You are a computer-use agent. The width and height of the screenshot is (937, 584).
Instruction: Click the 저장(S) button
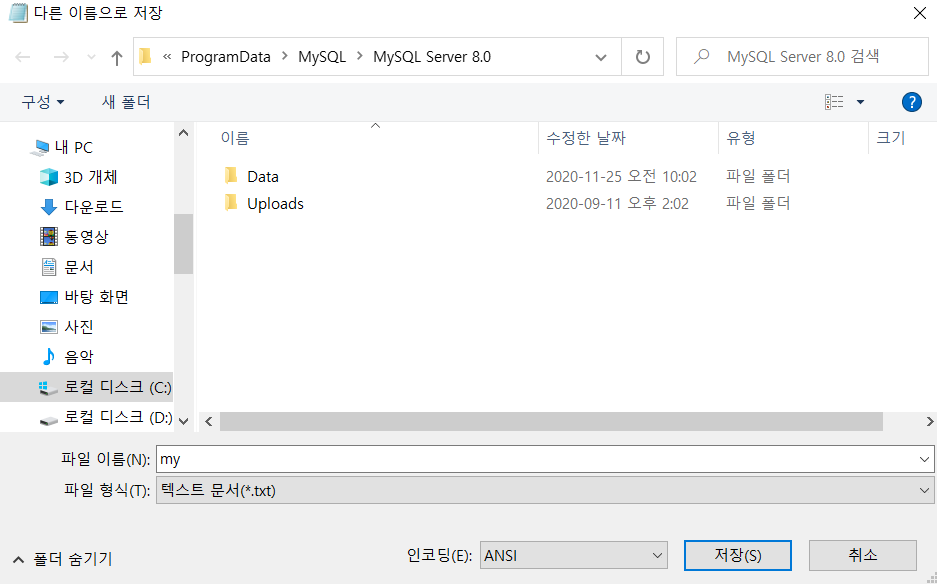(x=738, y=556)
